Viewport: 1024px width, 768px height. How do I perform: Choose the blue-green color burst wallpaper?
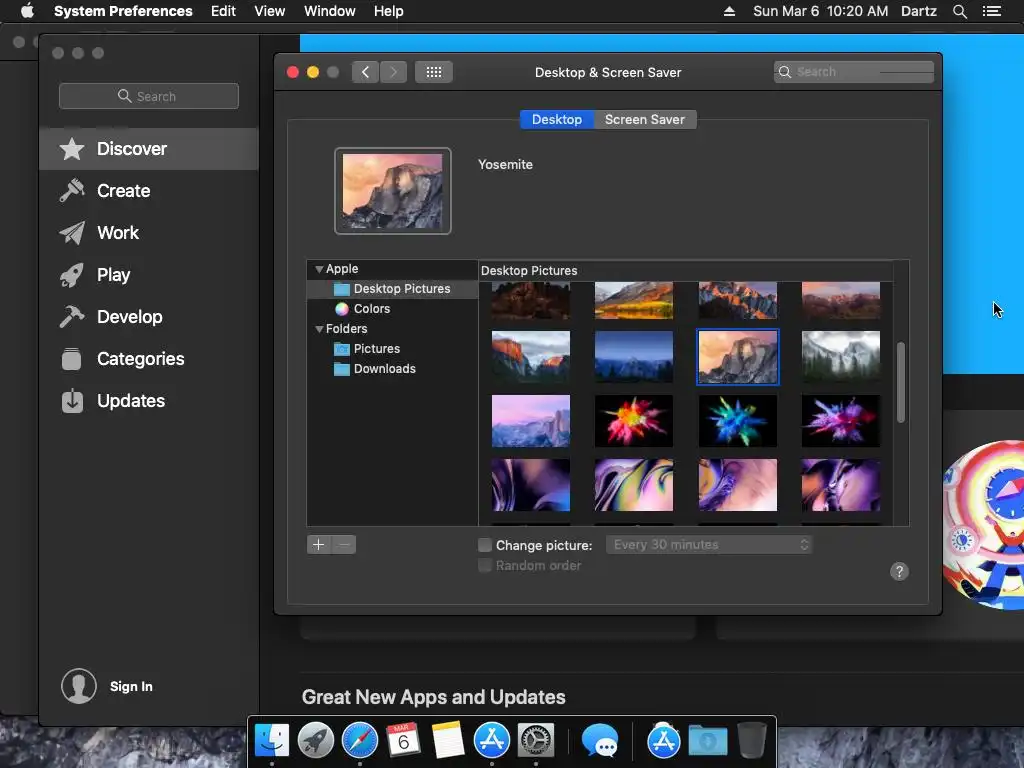(x=737, y=421)
